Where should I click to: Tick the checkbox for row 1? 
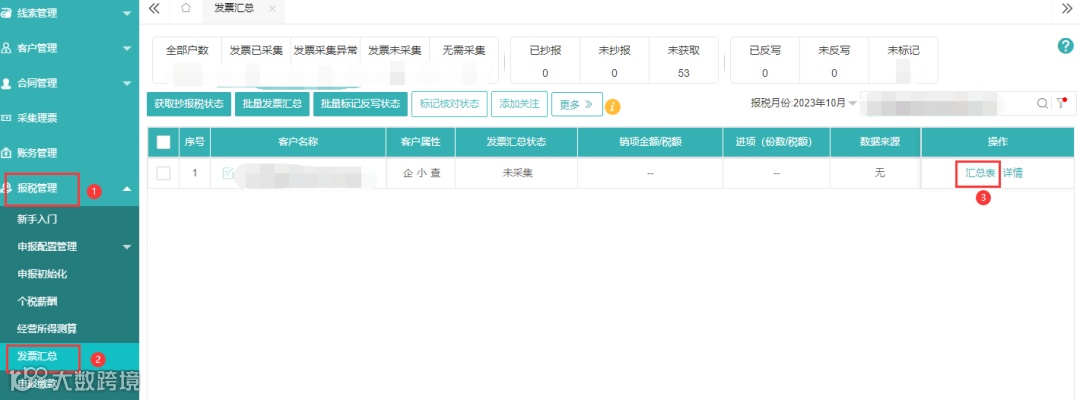click(163, 173)
